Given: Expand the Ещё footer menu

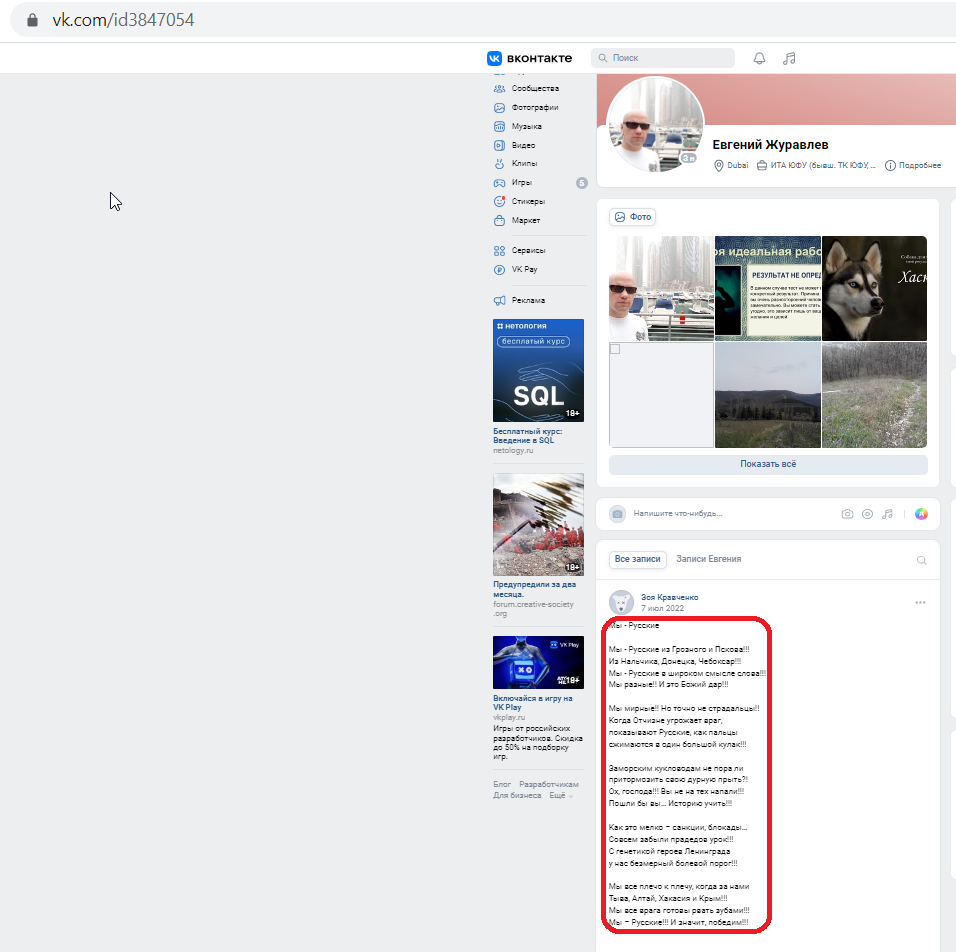Looking at the screenshot, I should click(561, 796).
